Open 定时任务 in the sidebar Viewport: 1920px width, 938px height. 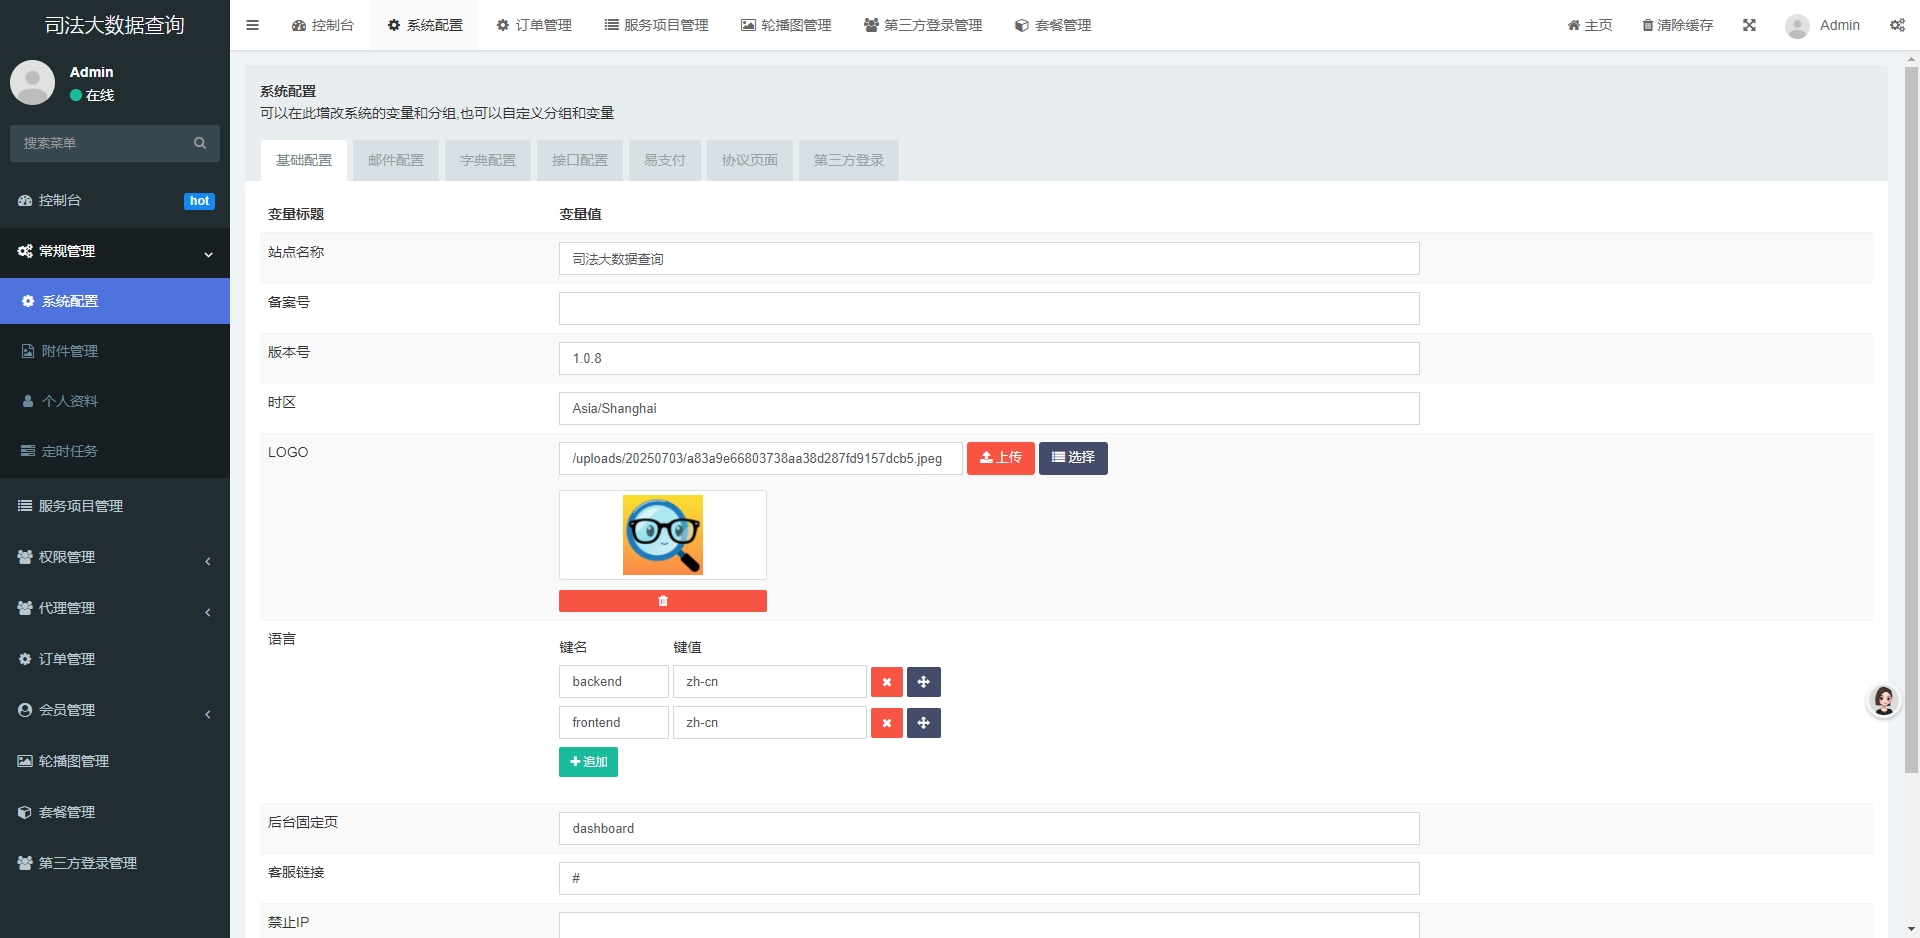(x=115, y=451)
